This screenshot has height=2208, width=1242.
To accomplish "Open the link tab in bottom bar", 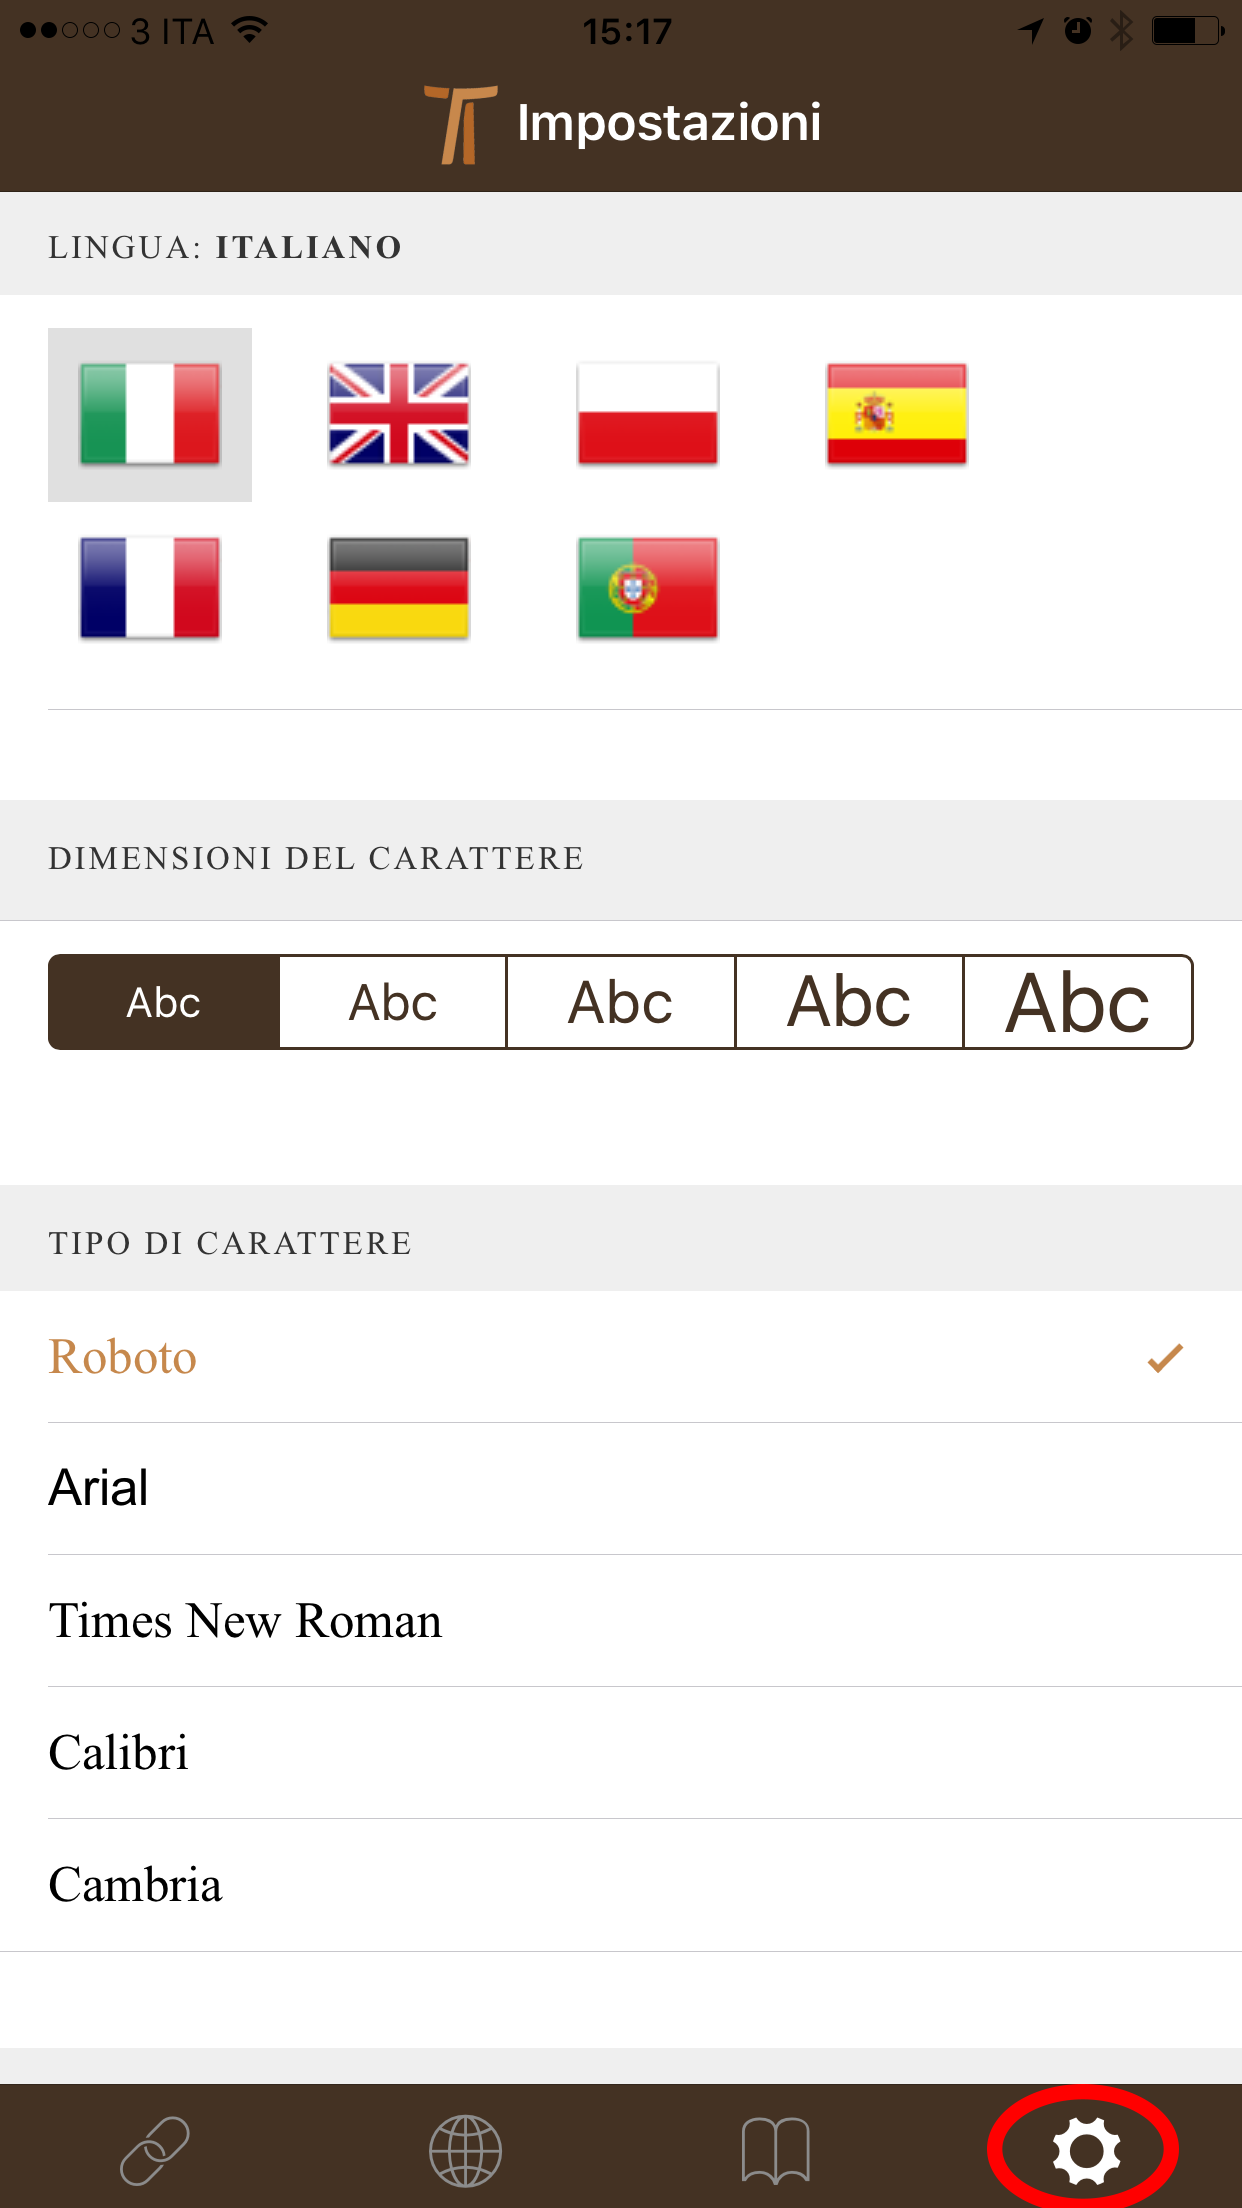I will click(x=155, y=2150).
